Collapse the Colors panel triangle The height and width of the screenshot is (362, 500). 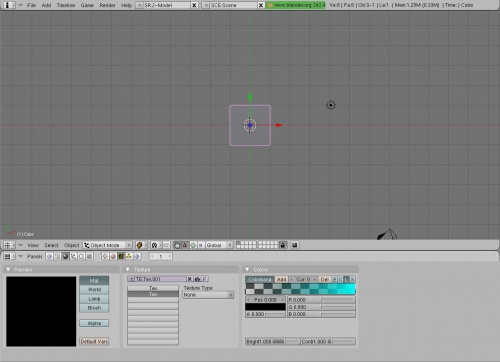click(x=247, y=269)
